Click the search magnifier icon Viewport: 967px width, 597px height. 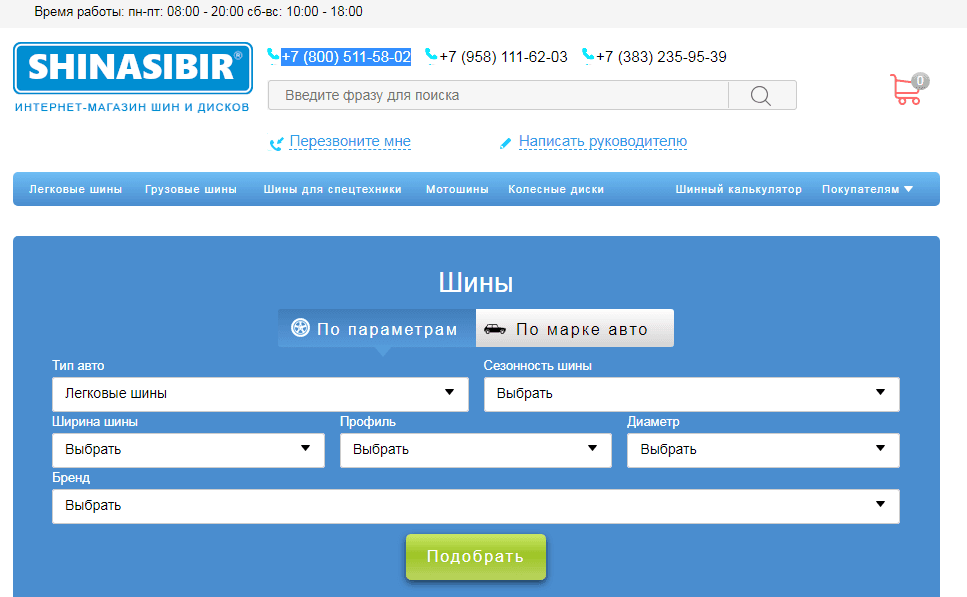(x=761, y=95)
